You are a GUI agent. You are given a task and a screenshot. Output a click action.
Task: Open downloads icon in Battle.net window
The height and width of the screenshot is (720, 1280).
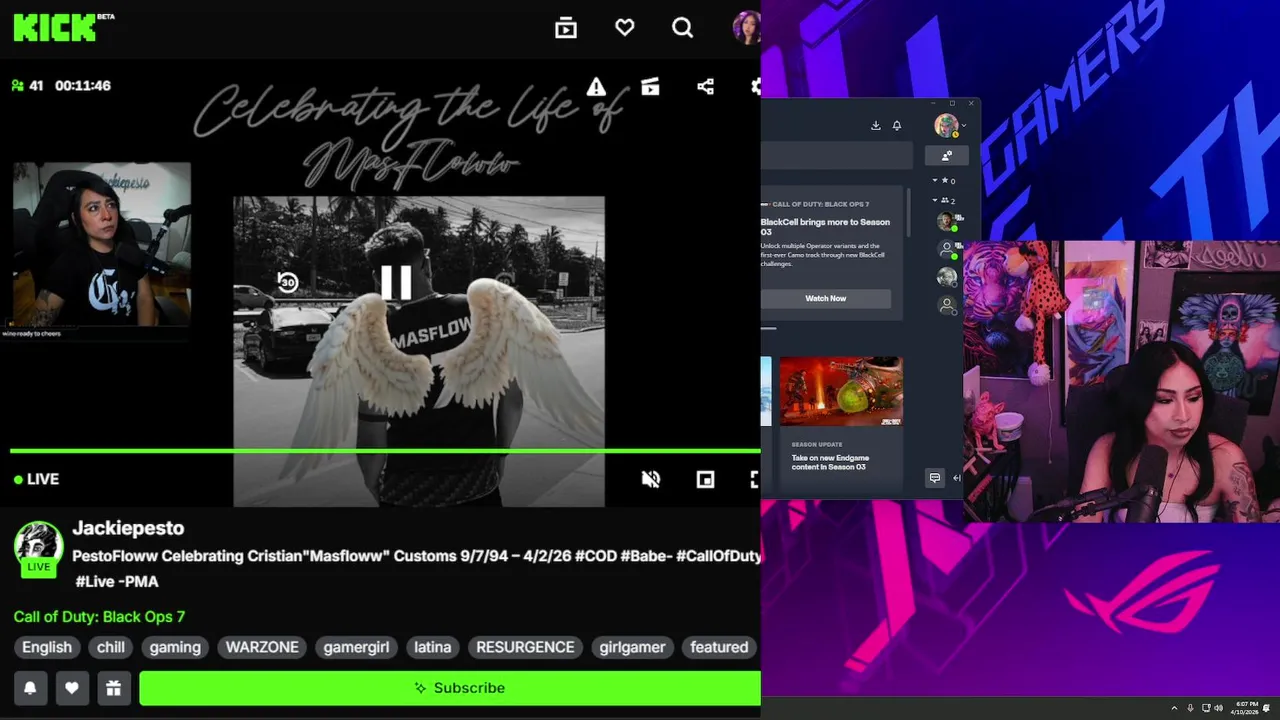coord(876,125)
